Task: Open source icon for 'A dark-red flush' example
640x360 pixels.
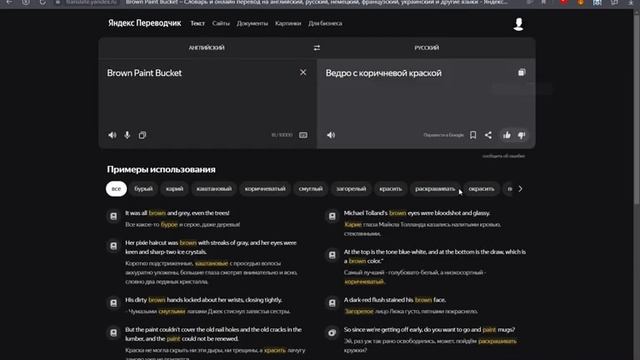Action: (x=332, y=303)
